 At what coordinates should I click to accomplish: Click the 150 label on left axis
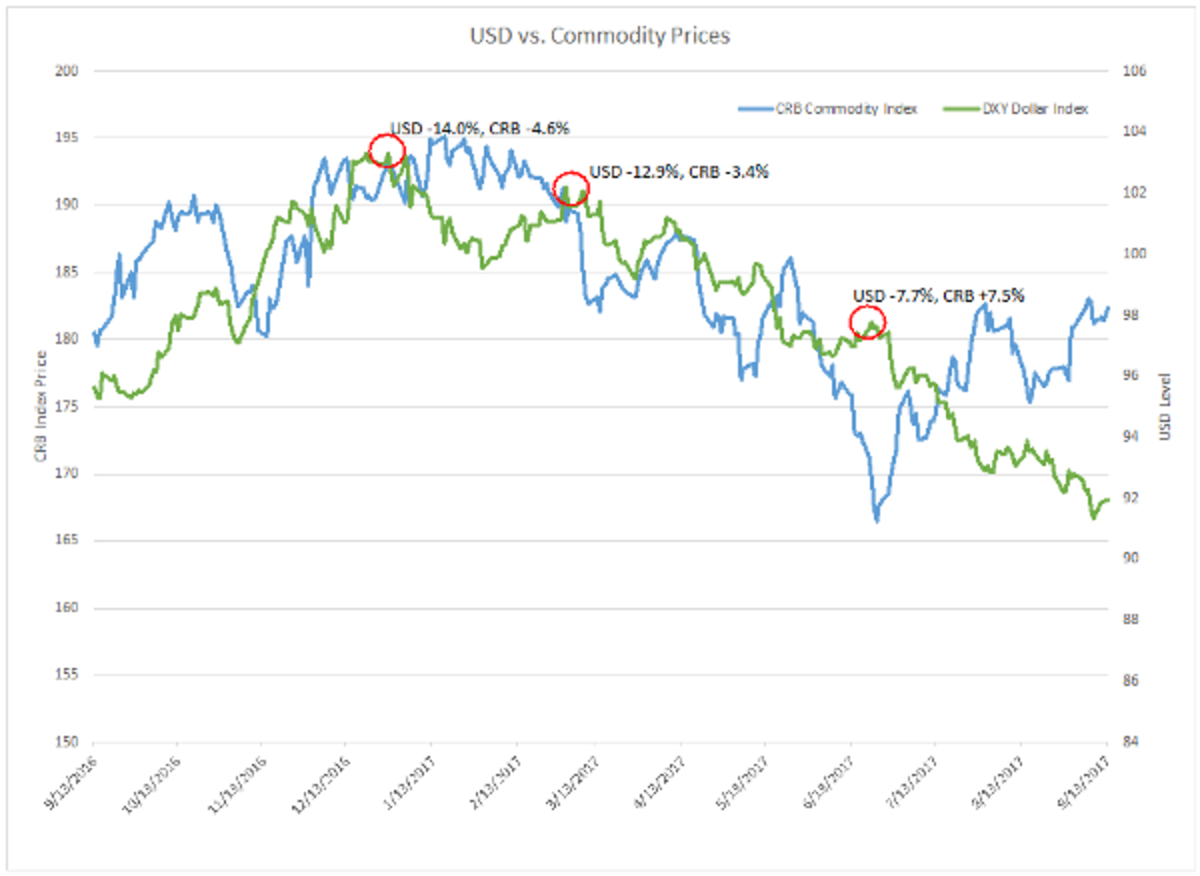click(69, 742)
